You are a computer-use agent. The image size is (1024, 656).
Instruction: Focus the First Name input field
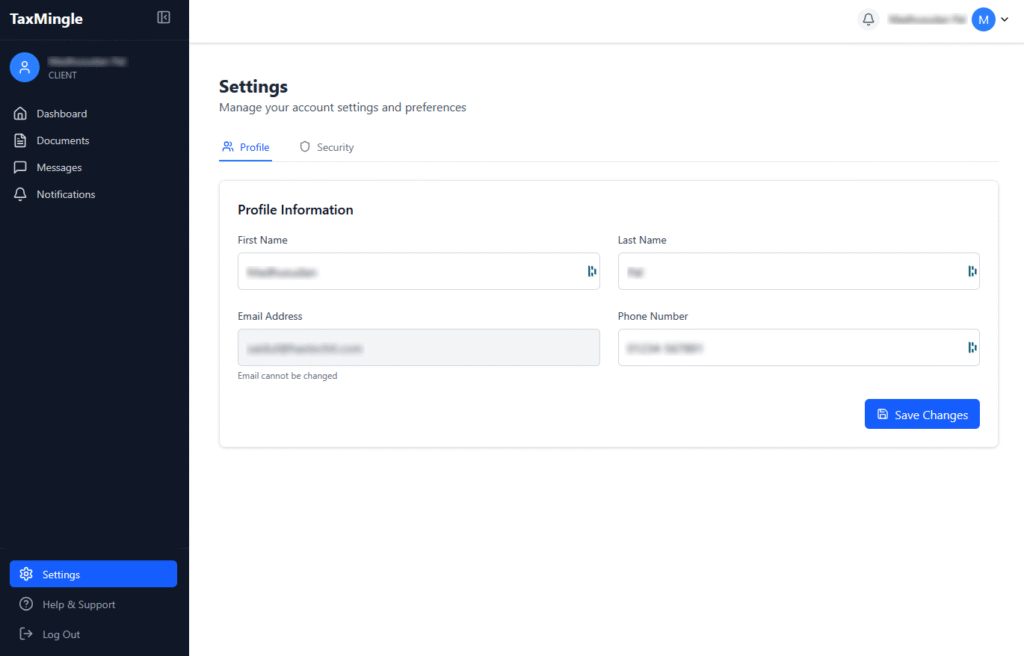tap(410, 271)
